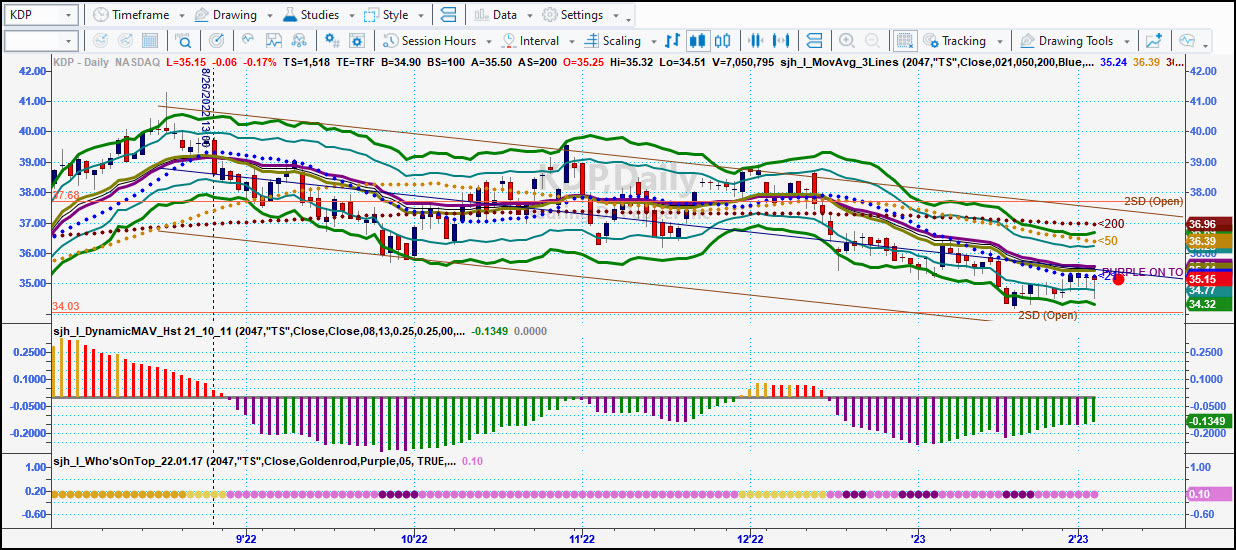This screenshot has width=1236, height=550.
Task: Toggle expanded bar spacing
Action: pyautogui.click(x=781, y=41)
